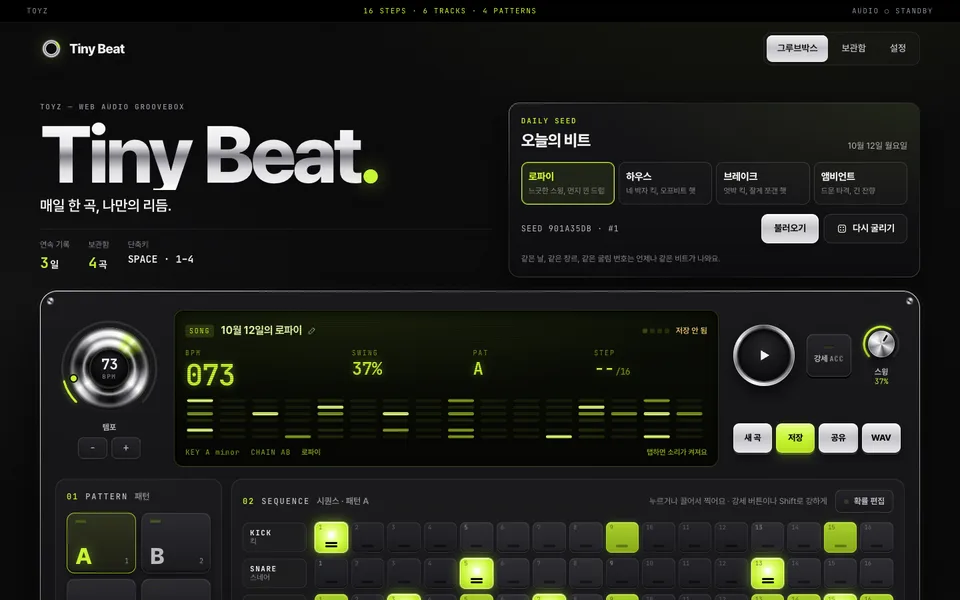Click the pencil icon to rename the song
Viewport: 960px width, 600px height.
[312, 331]
